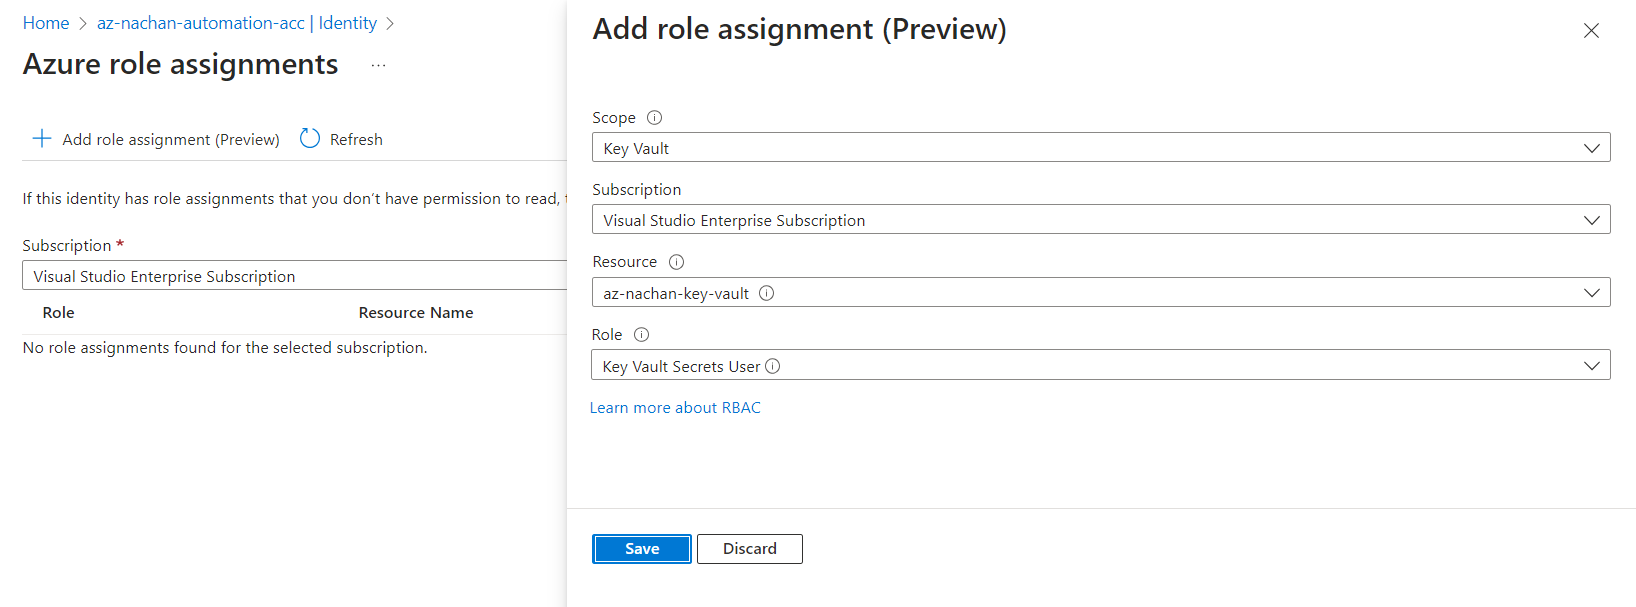
Task: Close the Add role assignment panel
Action: click(x=1591, y=31)
